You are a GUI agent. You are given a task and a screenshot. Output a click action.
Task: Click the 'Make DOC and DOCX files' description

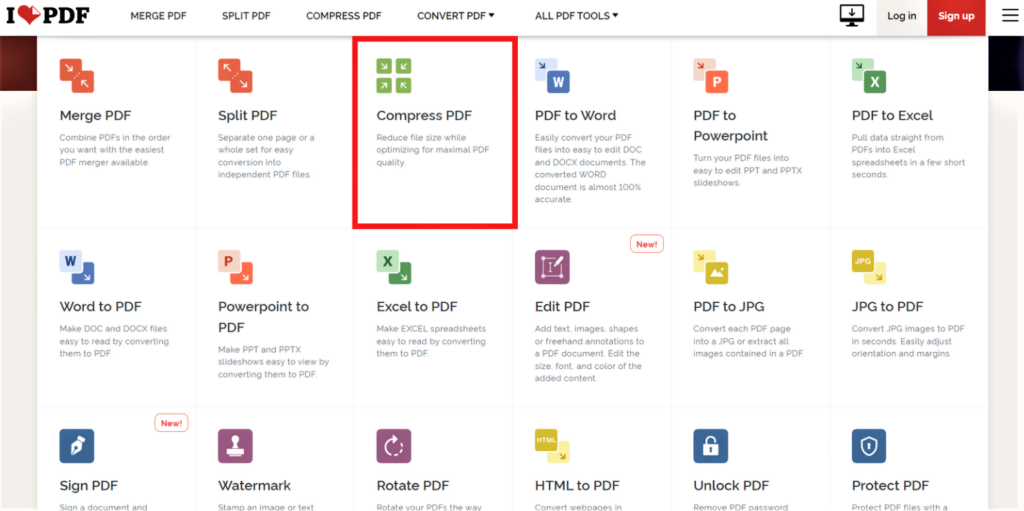[114, 341]
